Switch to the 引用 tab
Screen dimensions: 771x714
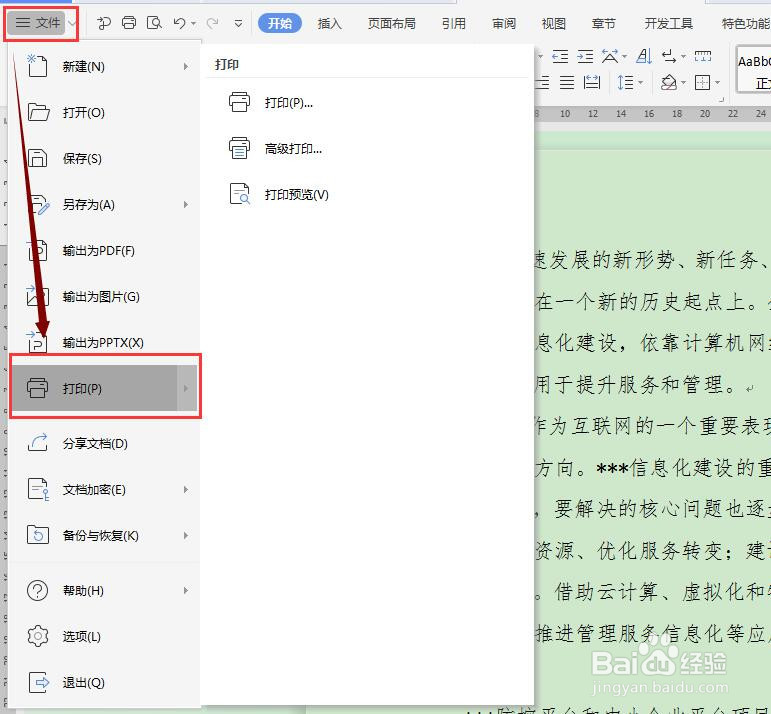point(453,23)
